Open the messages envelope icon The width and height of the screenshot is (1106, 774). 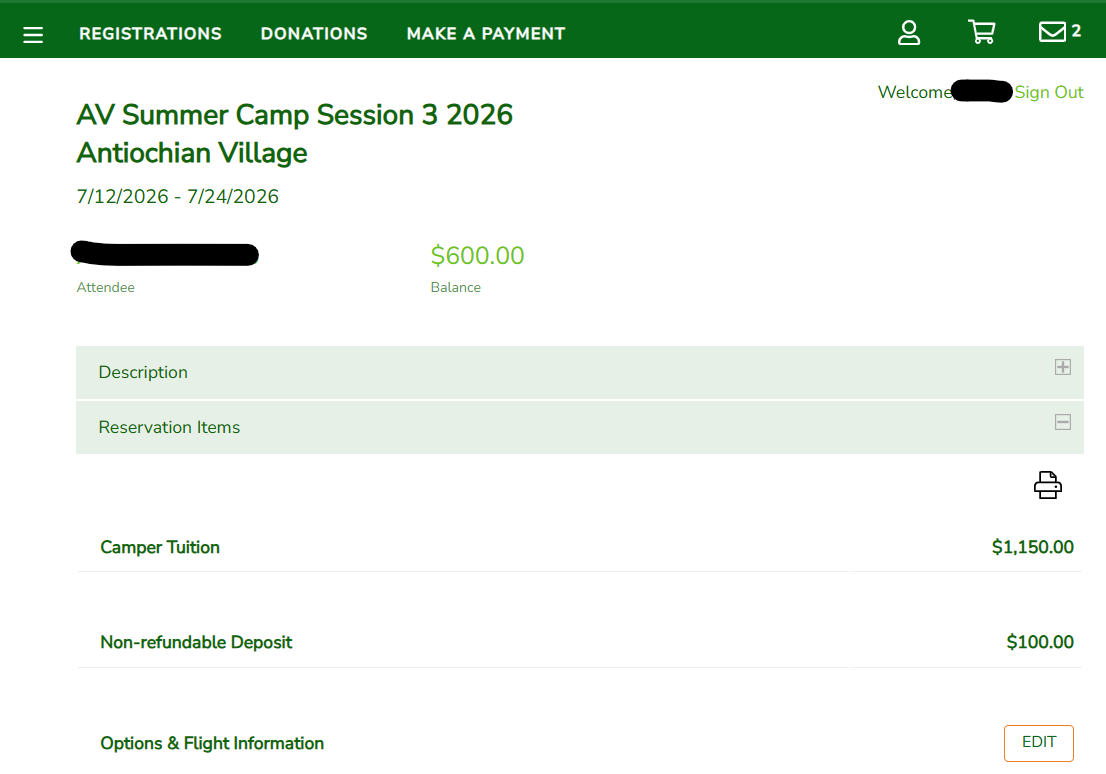point(1052,33)
